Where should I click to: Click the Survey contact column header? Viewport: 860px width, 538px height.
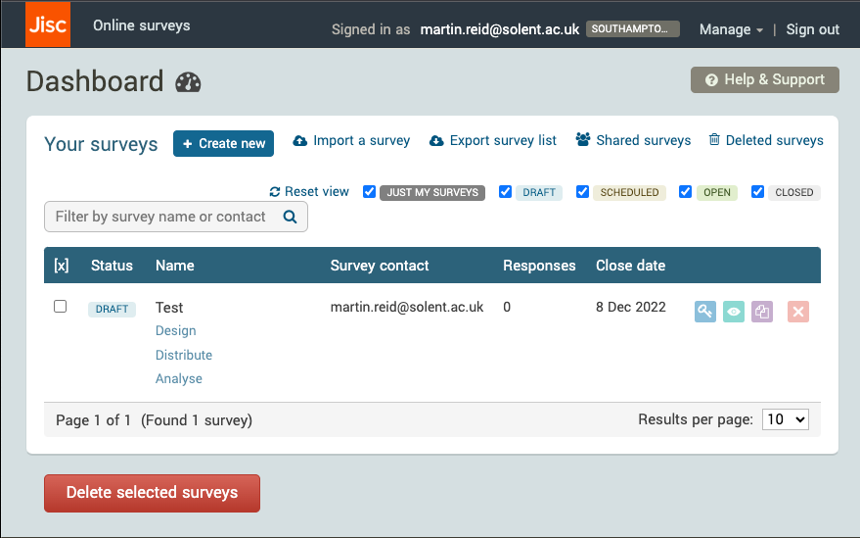380,265
